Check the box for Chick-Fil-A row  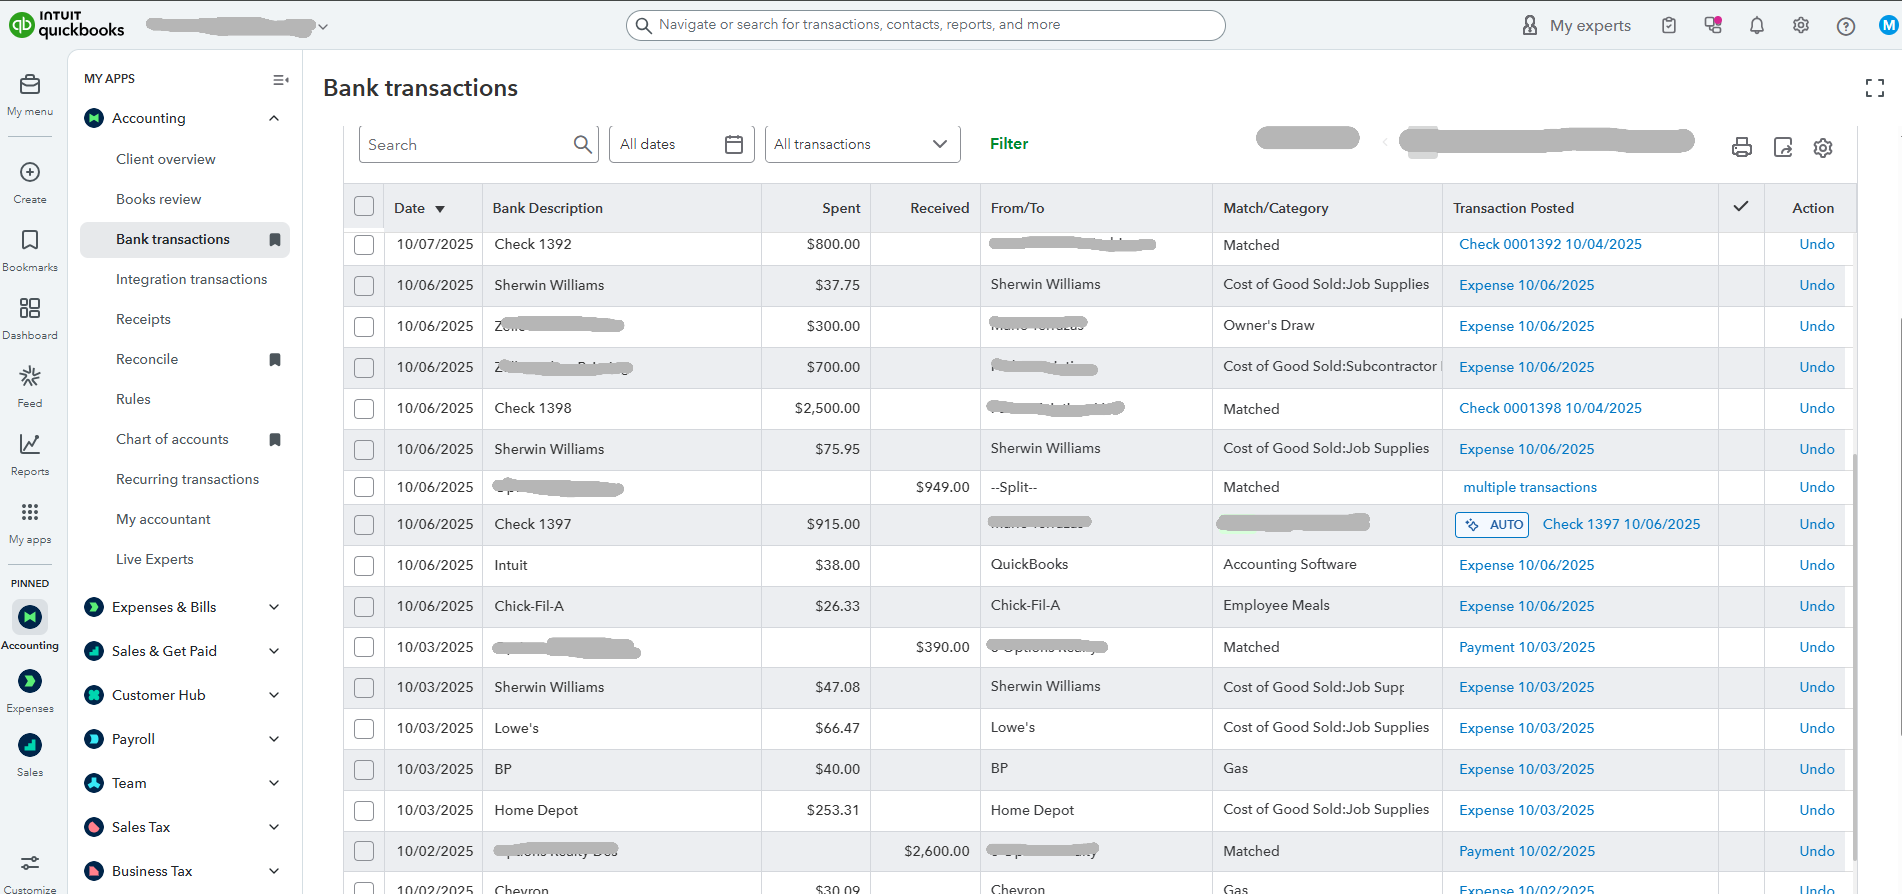point(364,607)
